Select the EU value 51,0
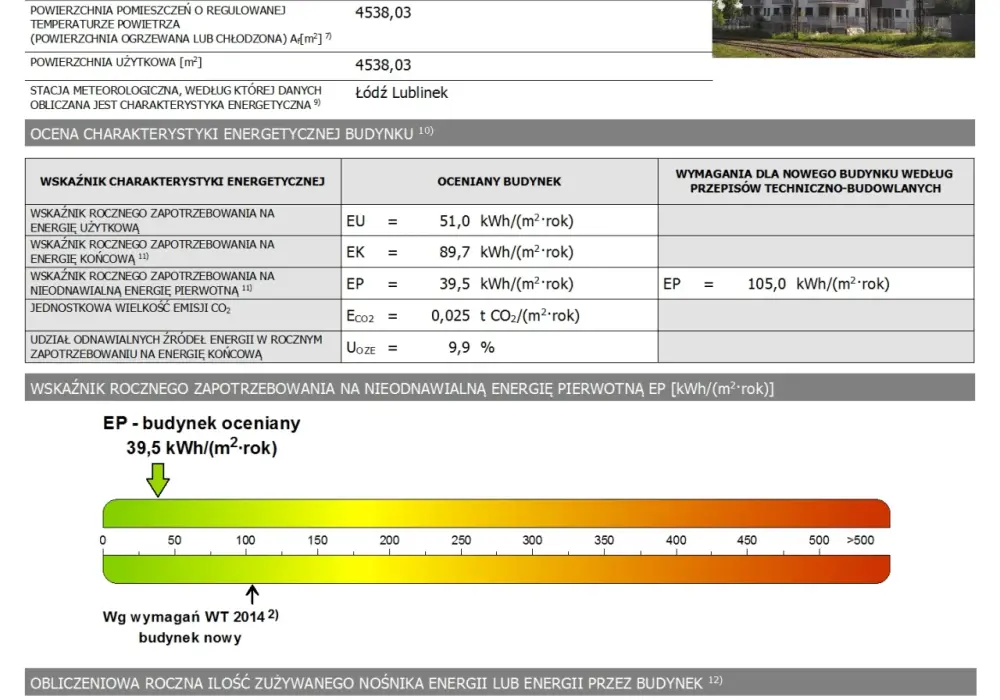The image size is (1000, 700). tap(455, 221)
